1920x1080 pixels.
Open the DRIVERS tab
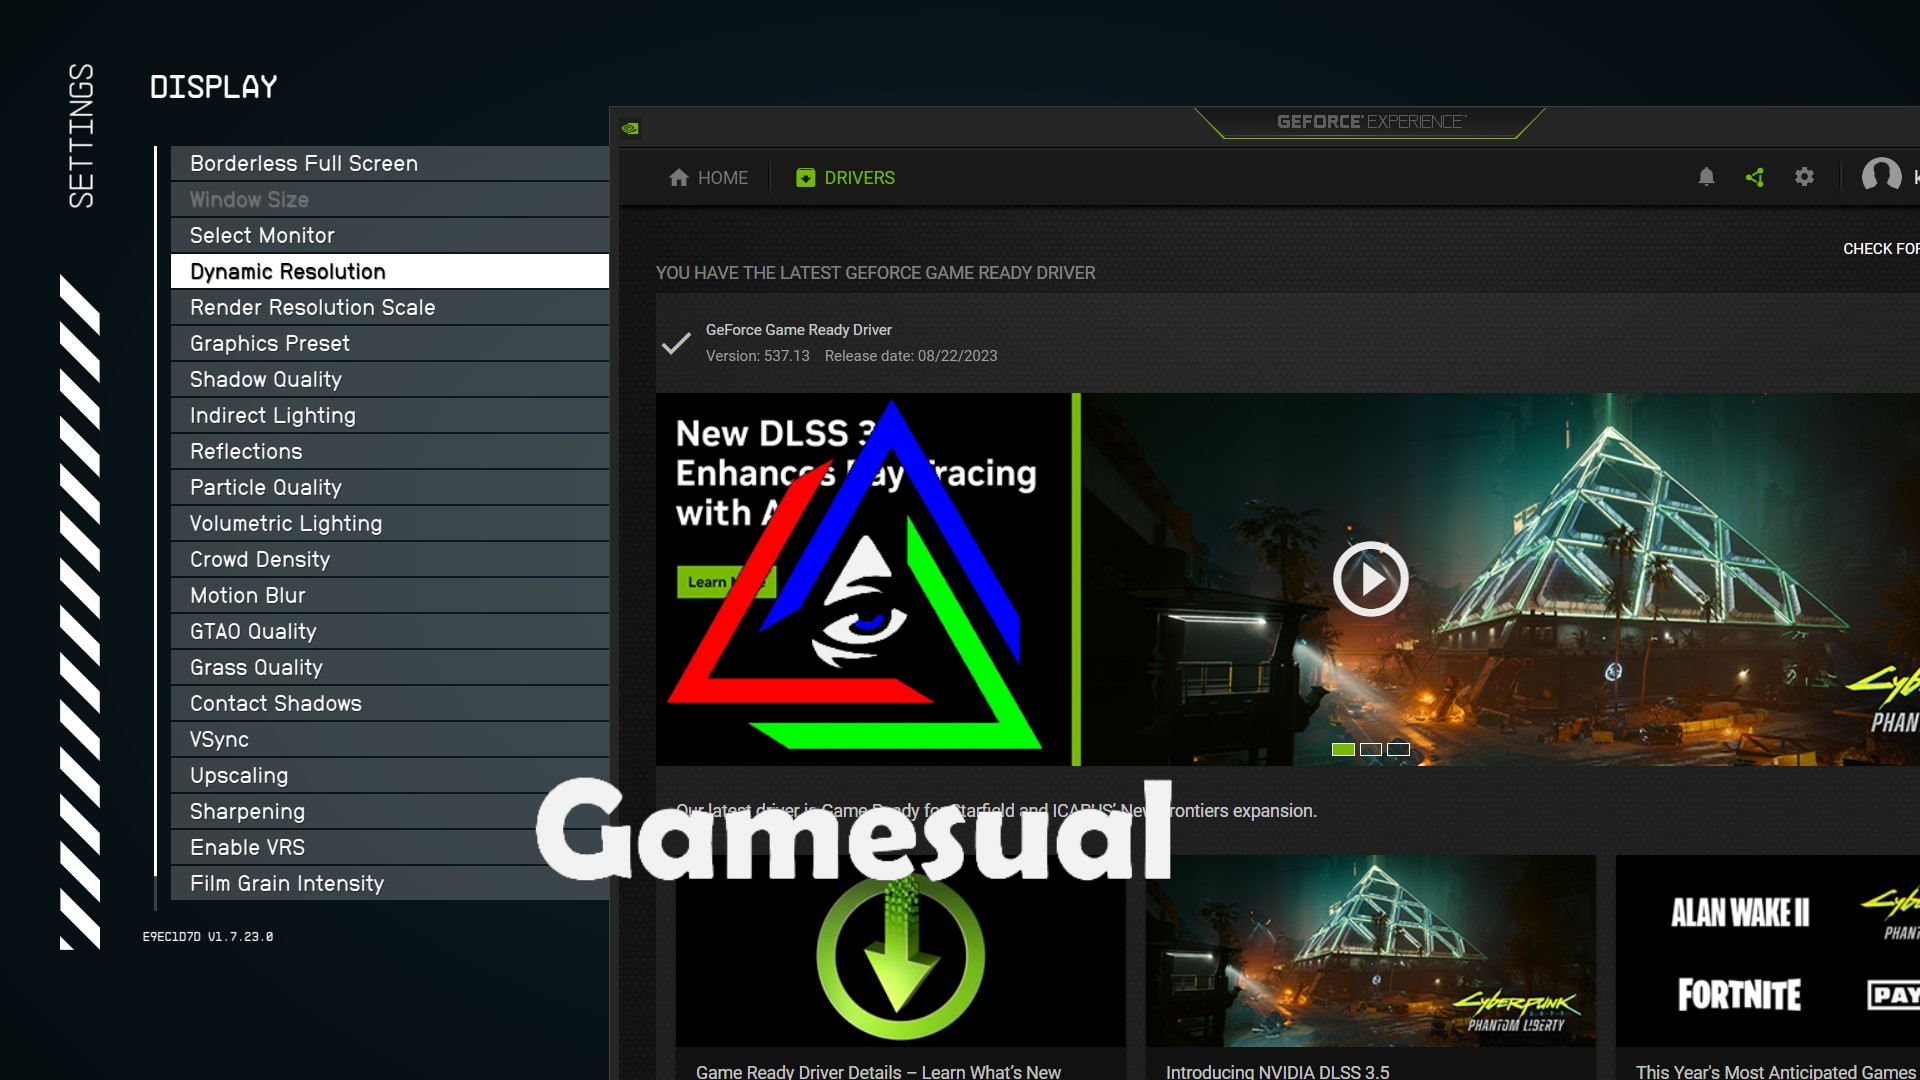[x=845, y=177]
